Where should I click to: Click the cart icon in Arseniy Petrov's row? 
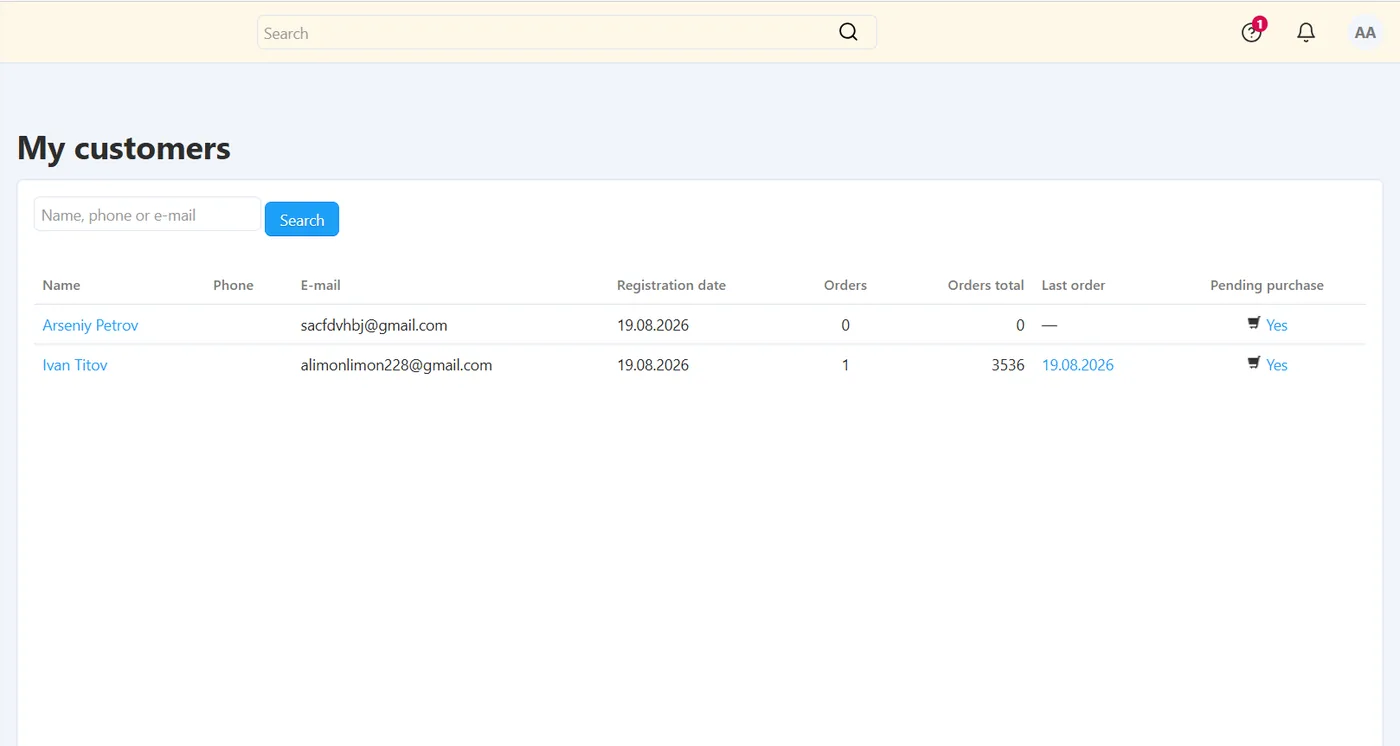pos(1254,323)
